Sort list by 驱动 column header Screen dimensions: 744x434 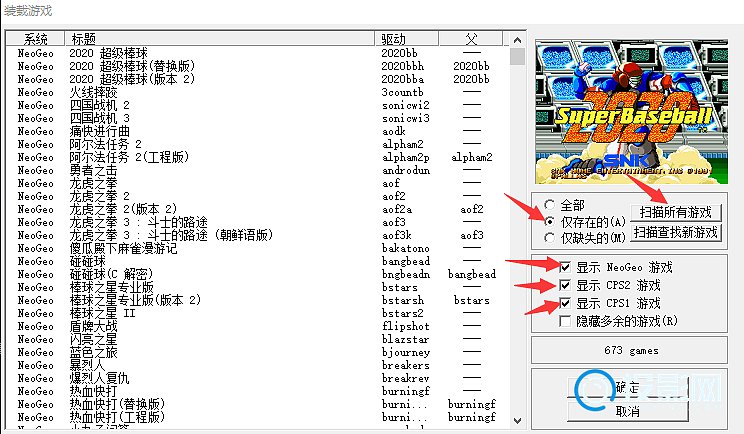407,38
